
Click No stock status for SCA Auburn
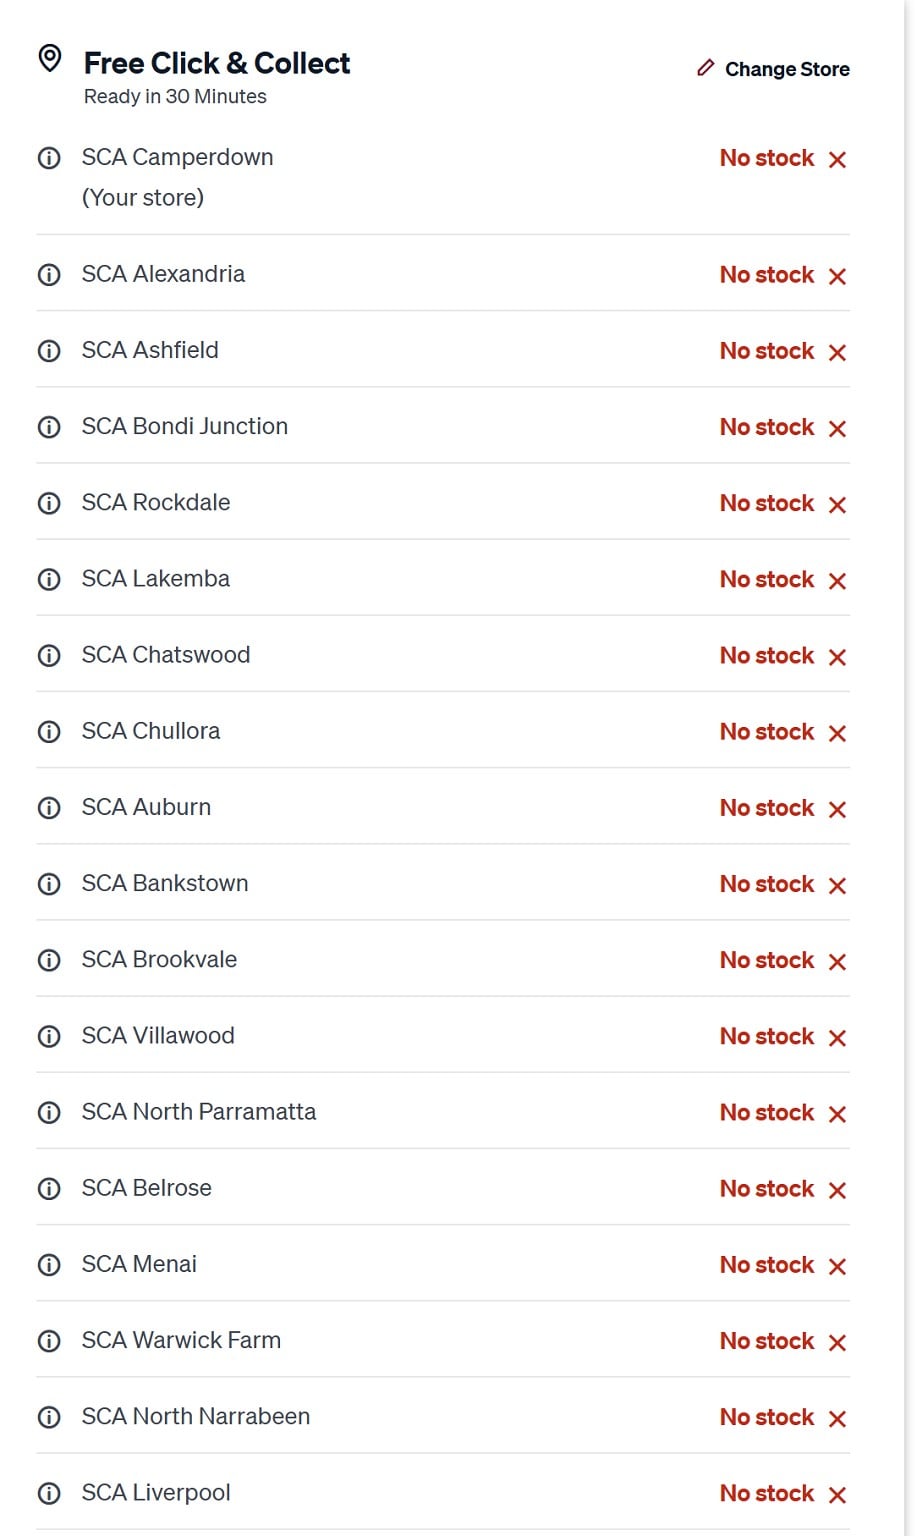(767, 808)
